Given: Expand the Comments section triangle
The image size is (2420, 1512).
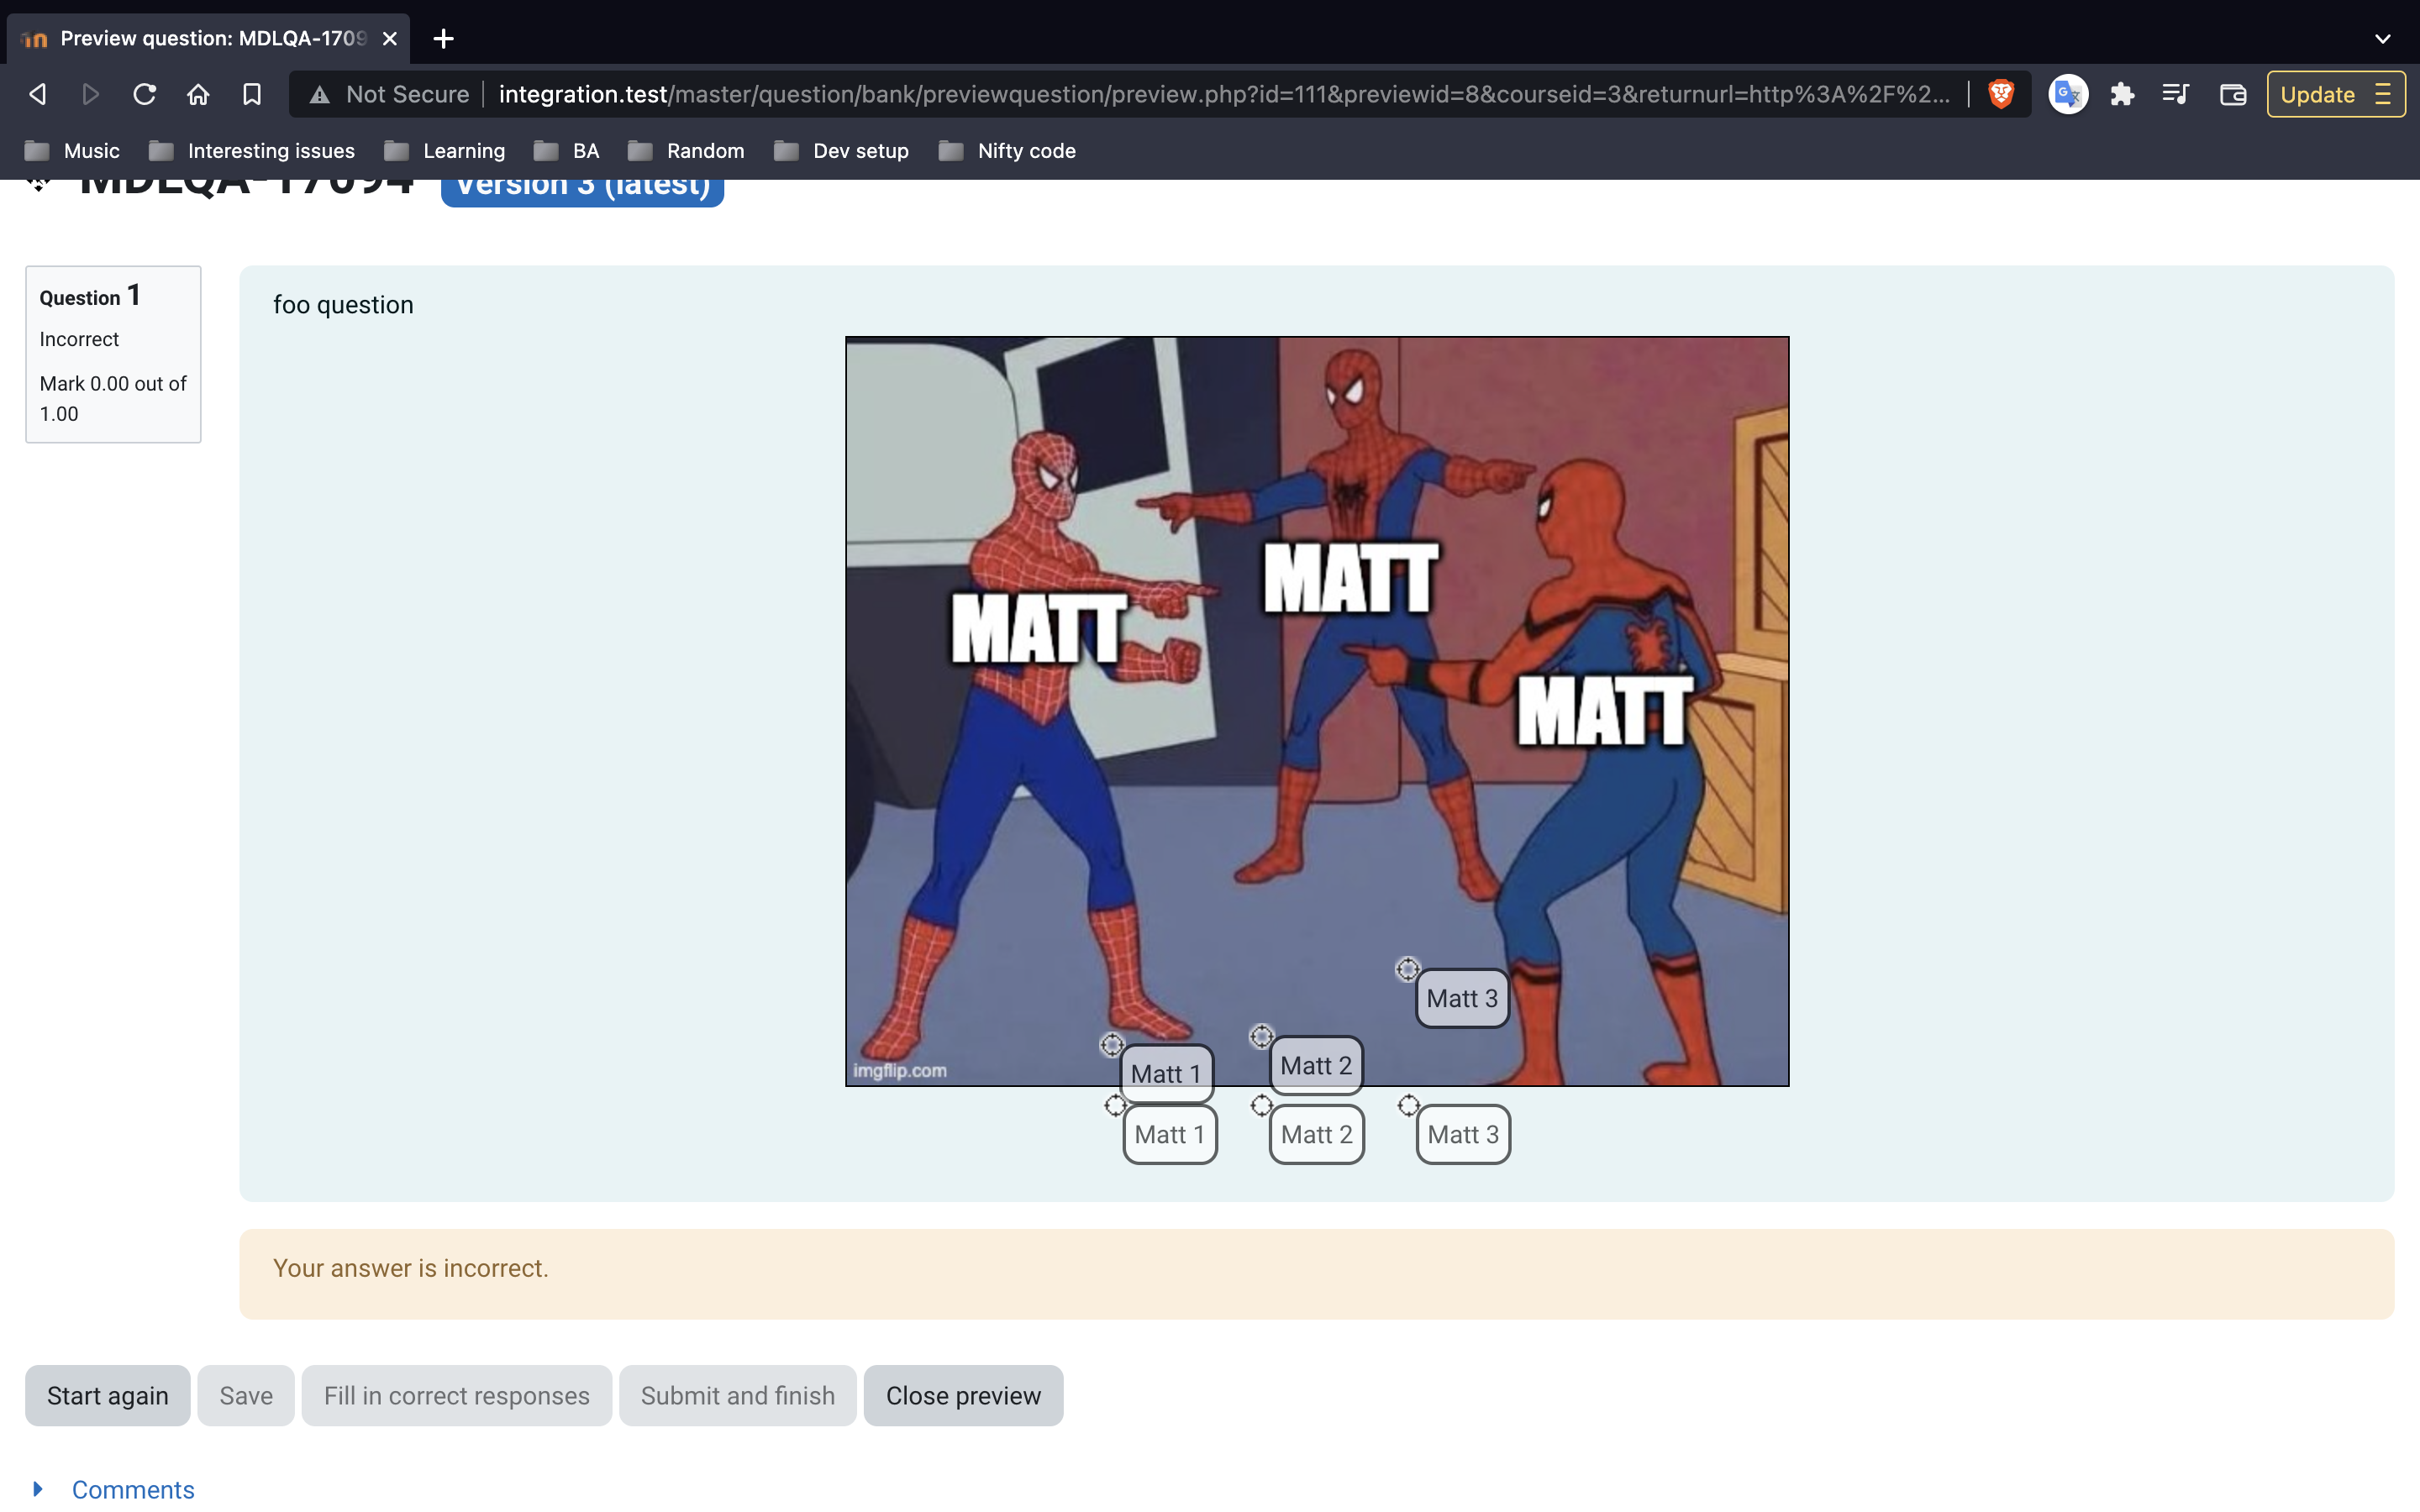Looking at the screenshot, I should [38, 1489].
